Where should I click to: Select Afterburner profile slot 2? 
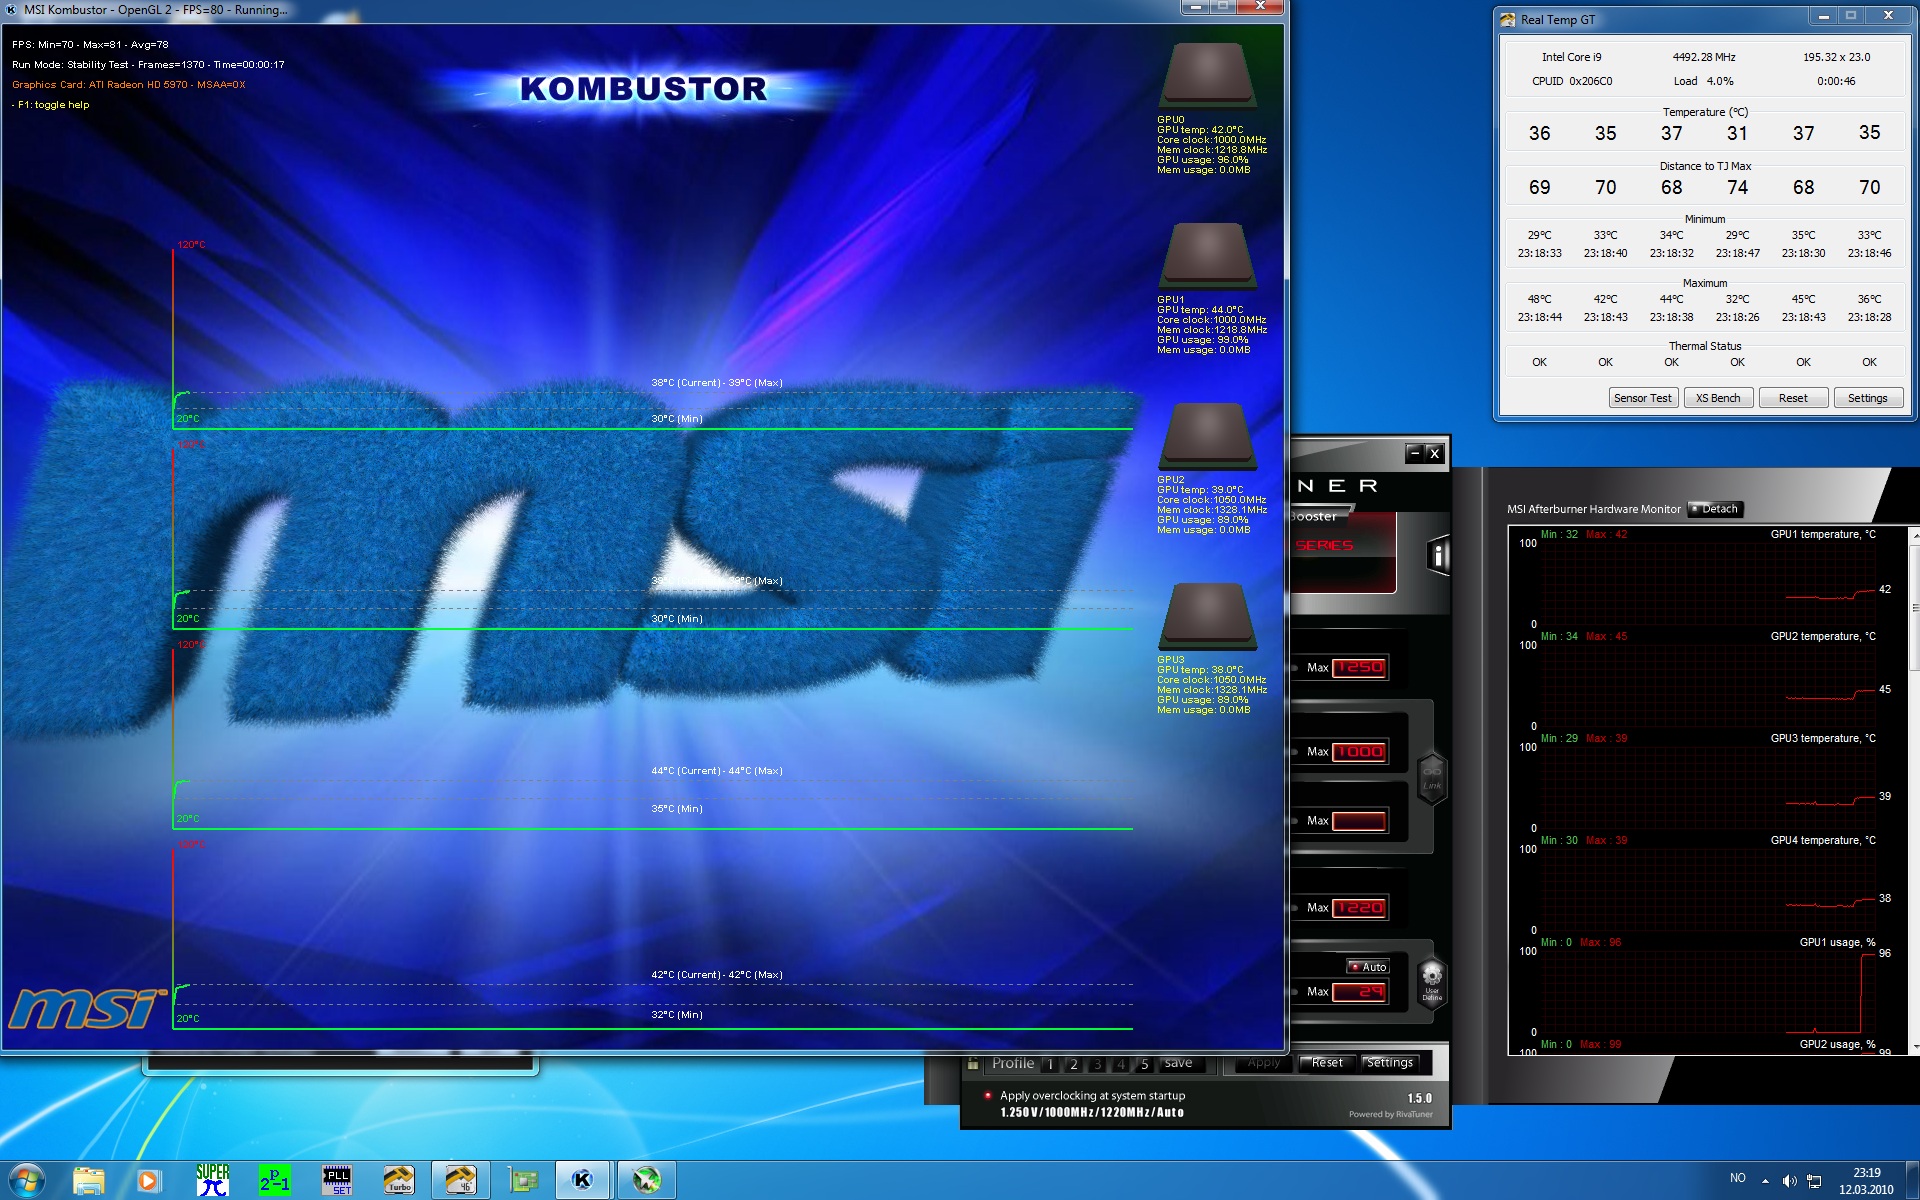coord(1074,1064)
